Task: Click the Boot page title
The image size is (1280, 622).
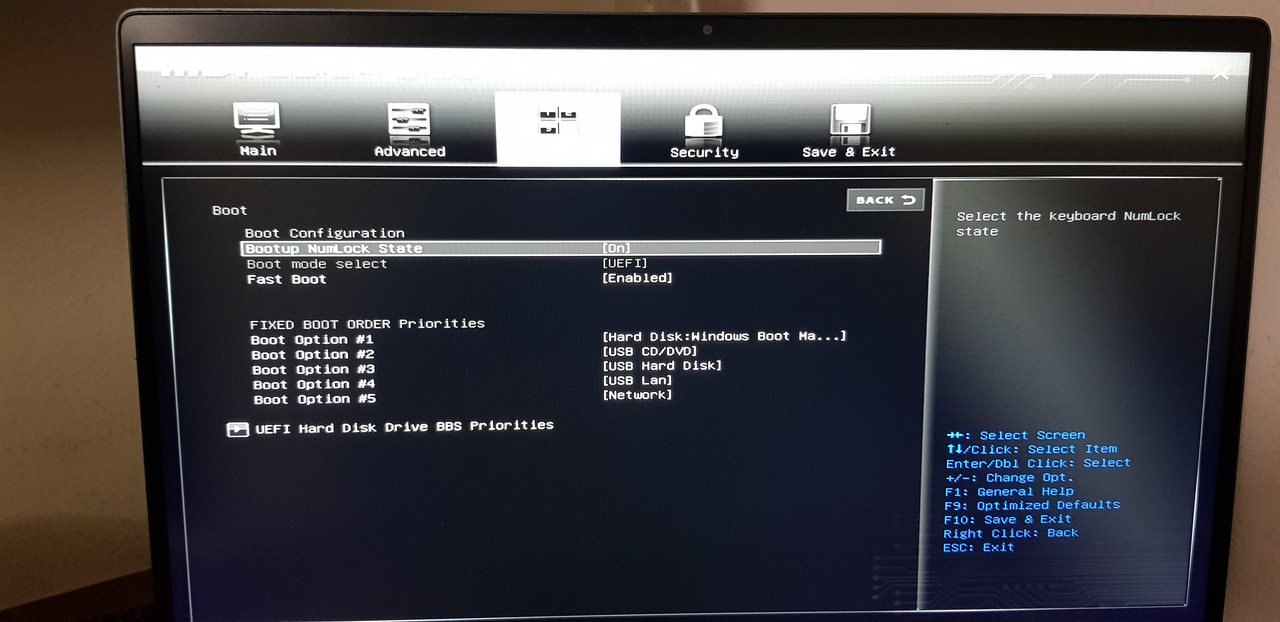Action: (x=229, y=211)
